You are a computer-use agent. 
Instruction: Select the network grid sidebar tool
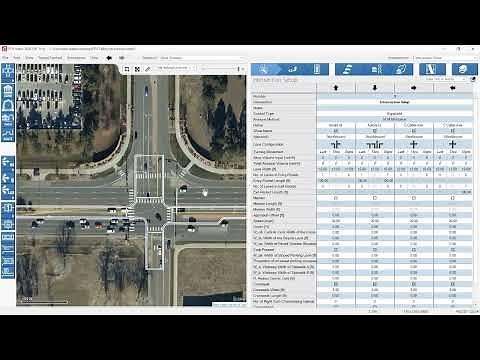pyautogui.click(x=8, y=73)
